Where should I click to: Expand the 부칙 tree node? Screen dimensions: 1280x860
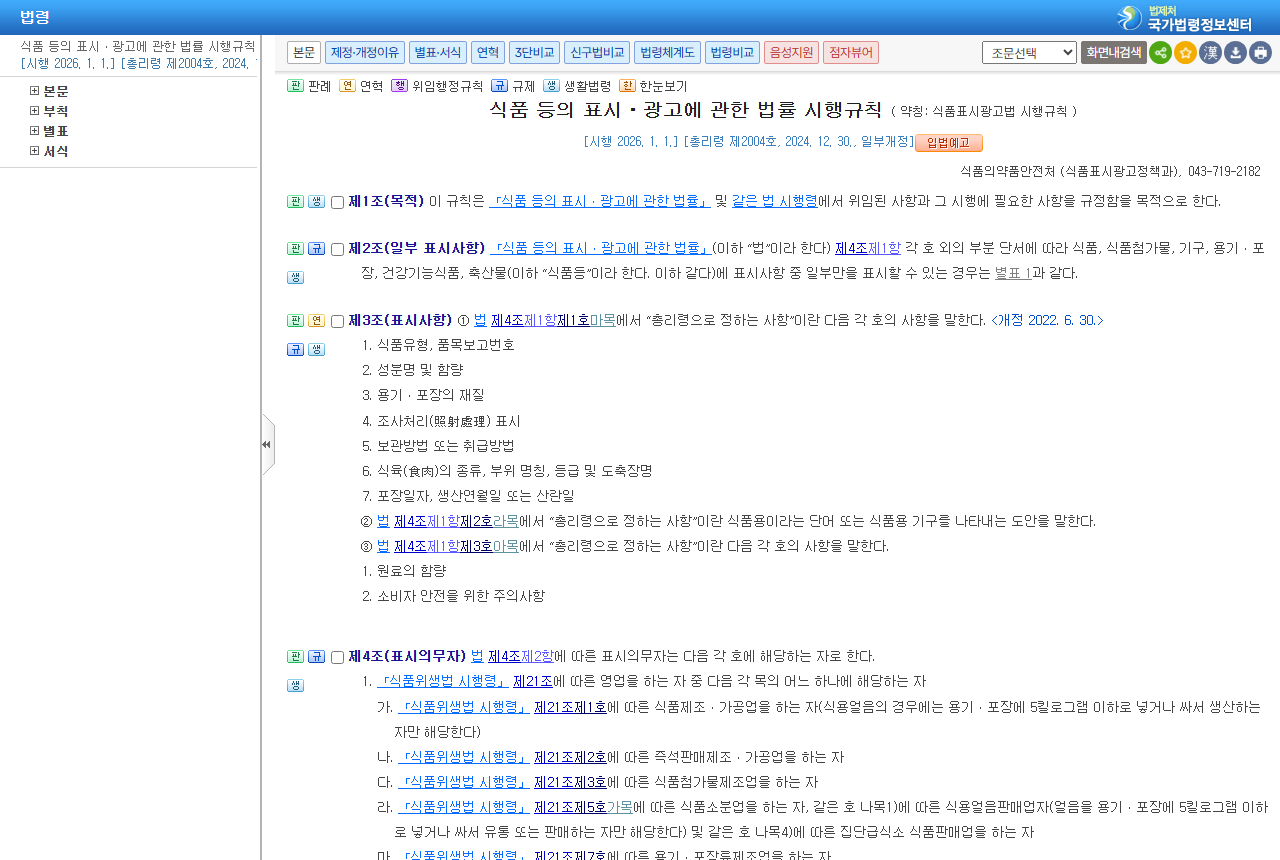[x=35, y=111]
